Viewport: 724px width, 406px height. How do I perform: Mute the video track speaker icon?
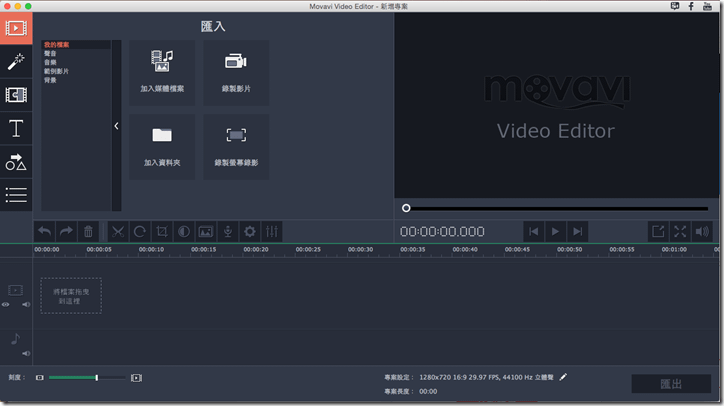[26, 304]
